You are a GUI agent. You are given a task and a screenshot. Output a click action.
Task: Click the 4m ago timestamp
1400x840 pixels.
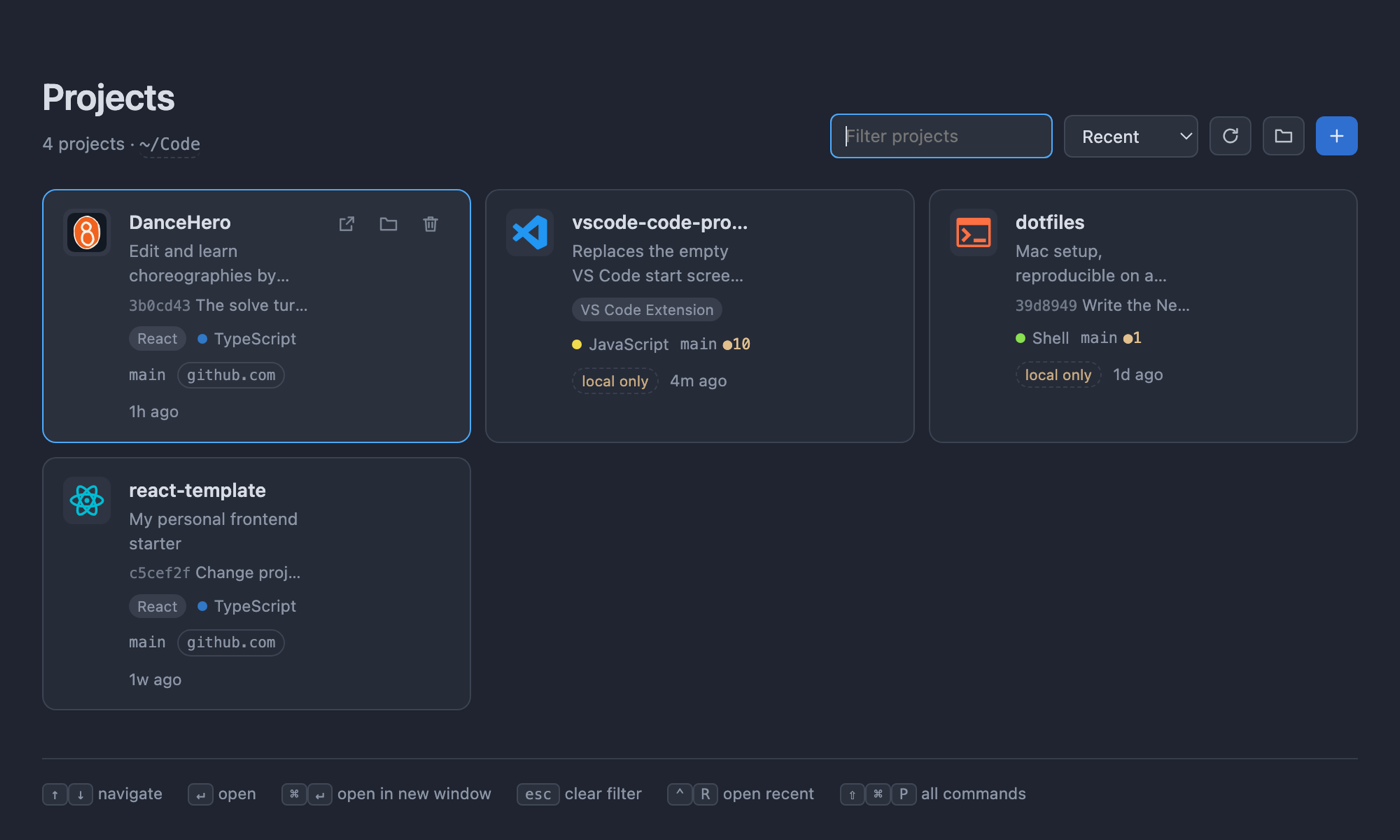(698, 381)
